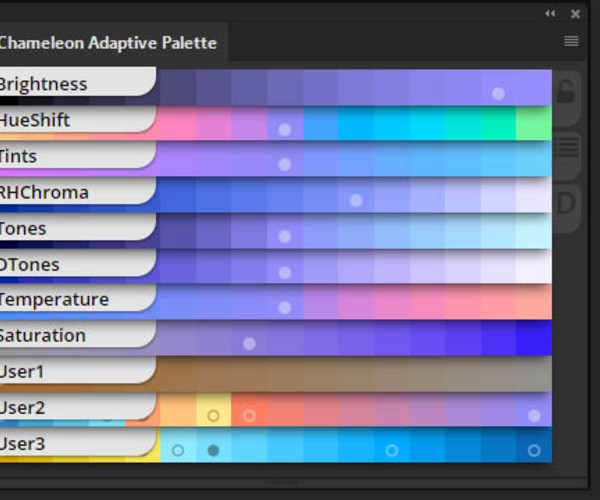Select the filled-dot swatch in User3 row
The image size is (600, 500).
point(214,445)
